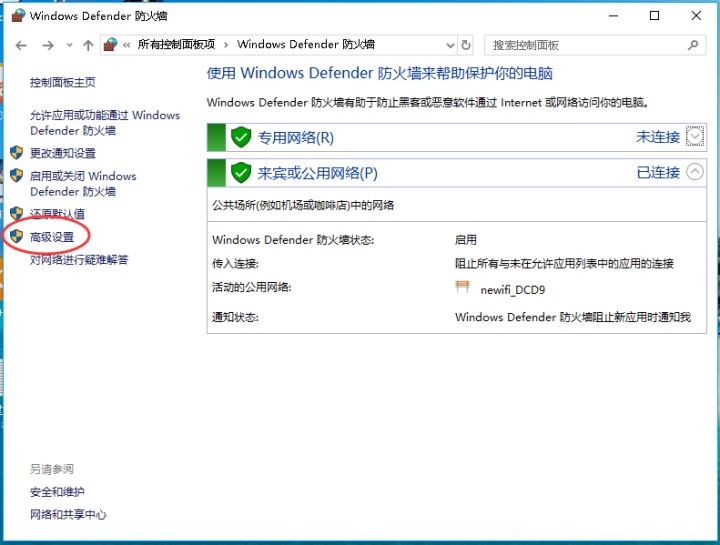Focus the 搜索控制面板 search field
720x545 pixels.
point(595,45)
